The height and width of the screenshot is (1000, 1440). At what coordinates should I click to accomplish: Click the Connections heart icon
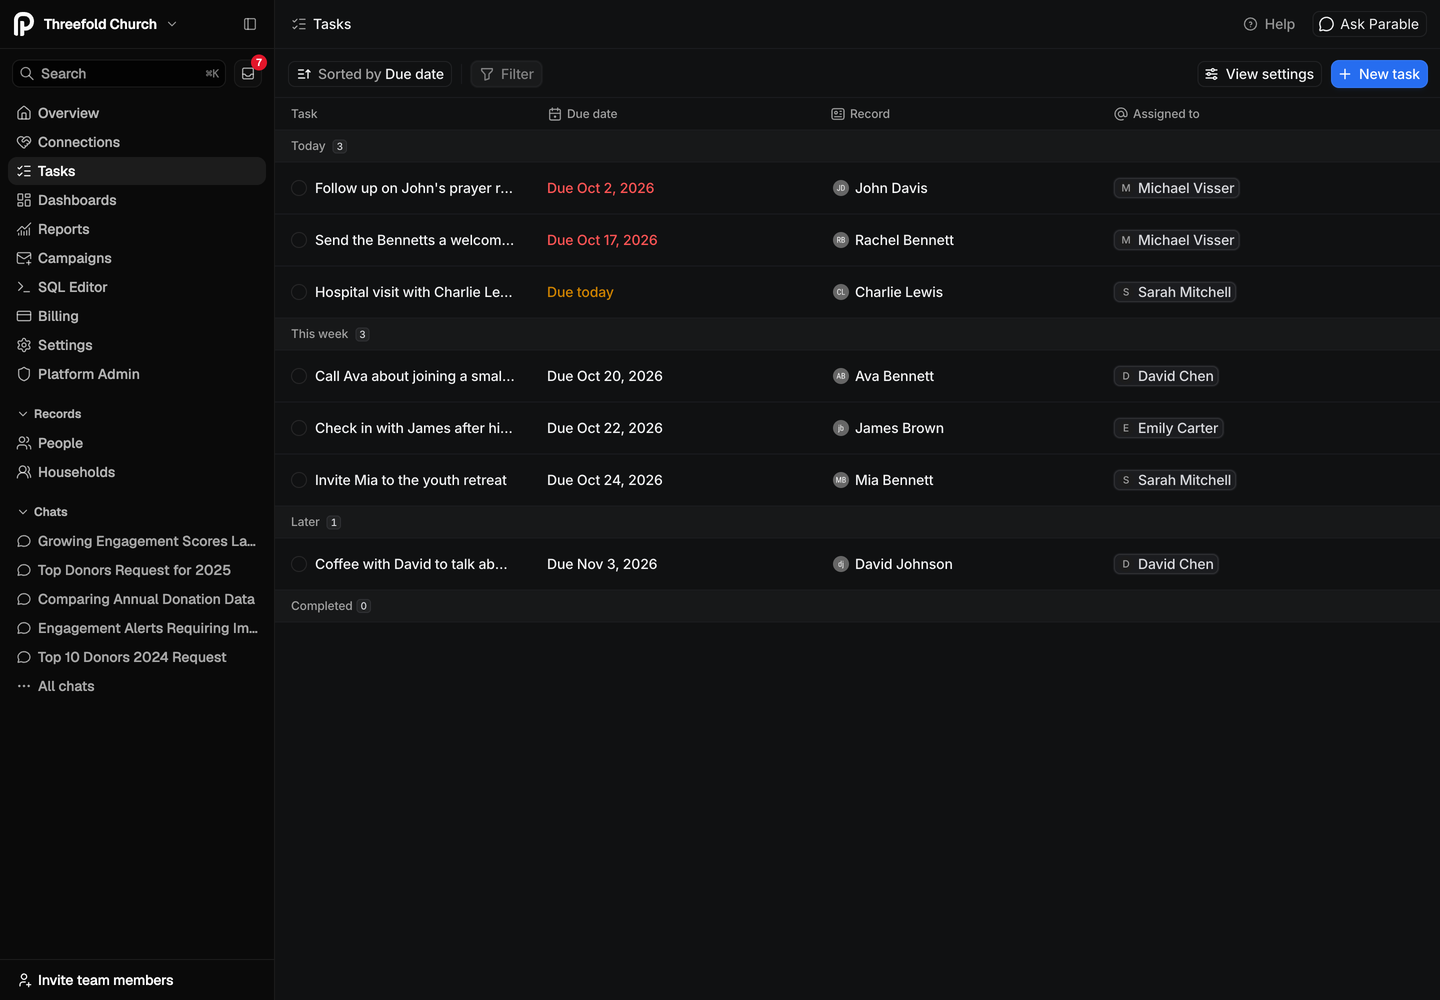pos(24,142)
